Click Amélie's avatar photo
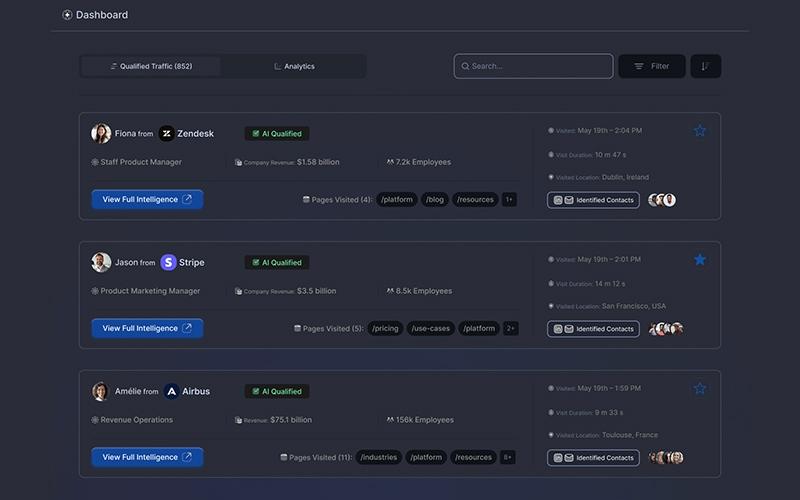The width and height of the screenshot is (800, 500). tap(101, 391)
